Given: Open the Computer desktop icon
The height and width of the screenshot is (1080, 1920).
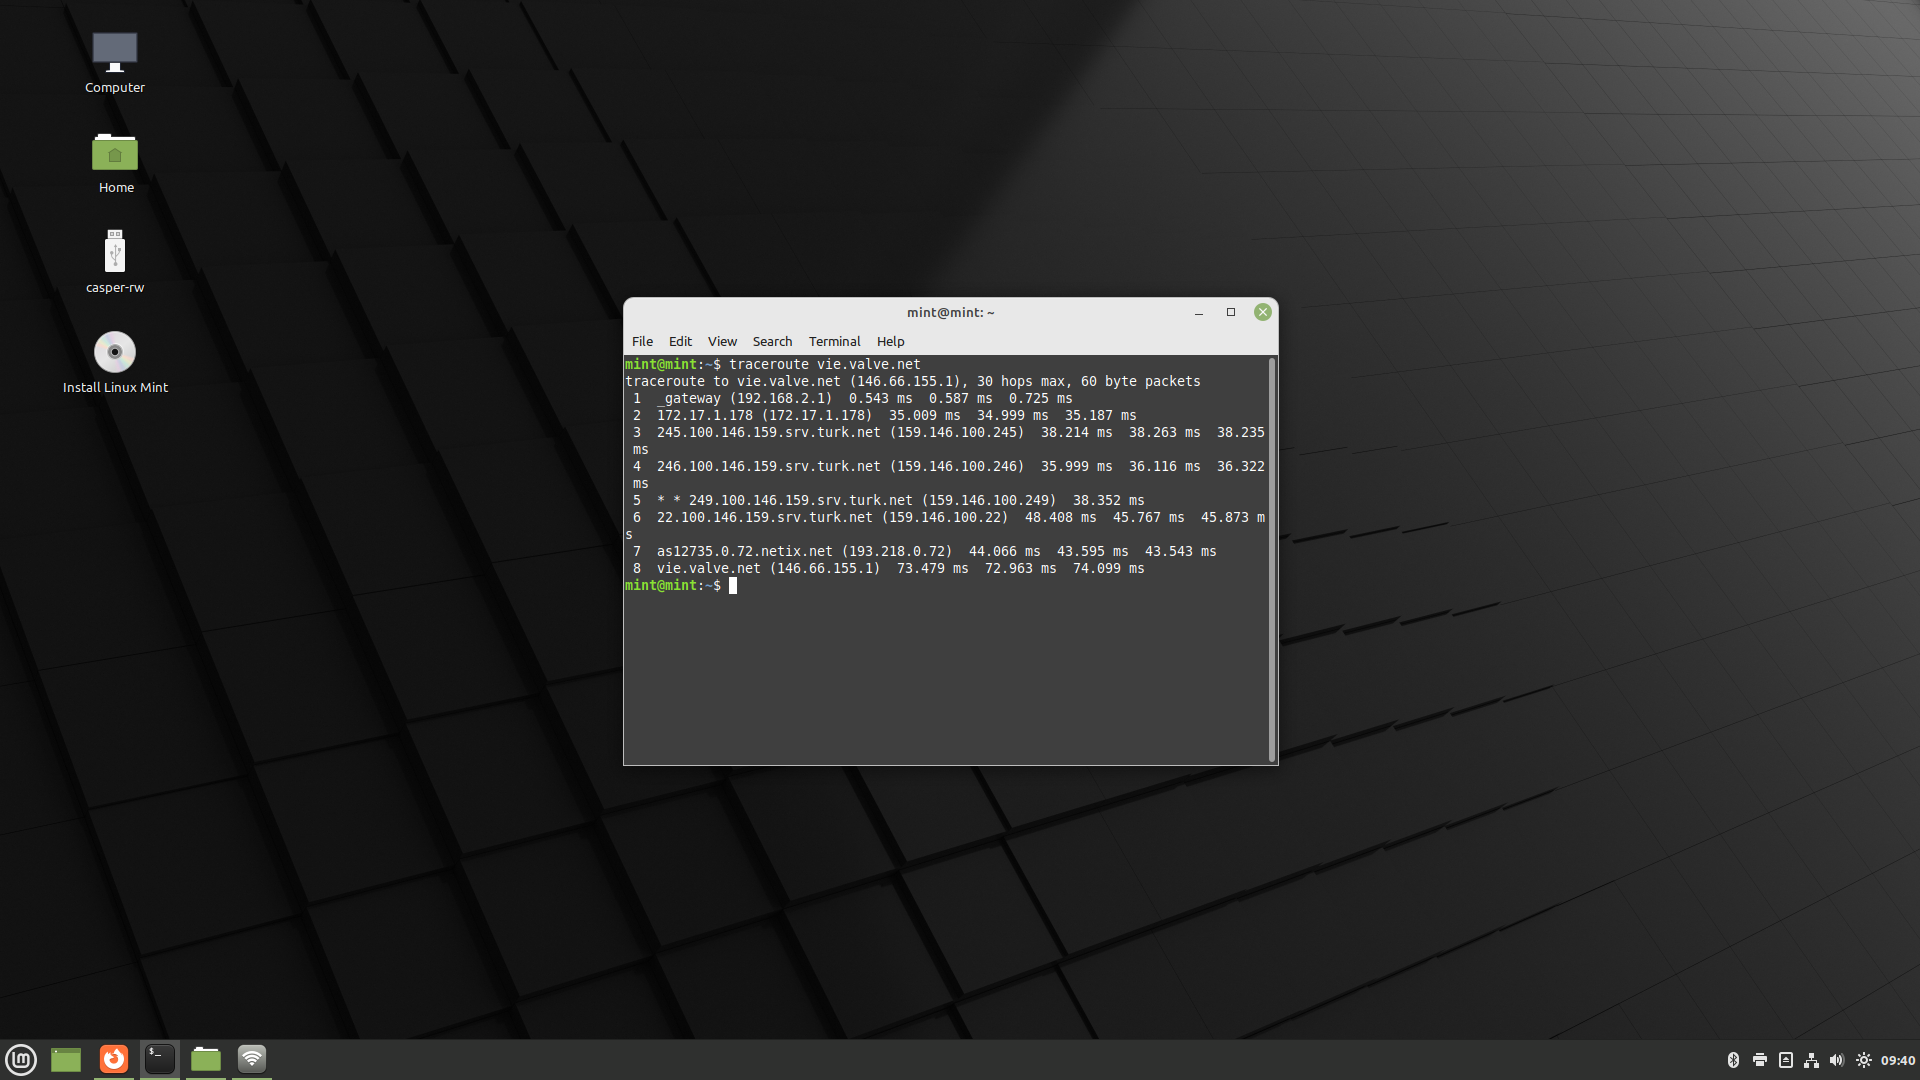Looking at the screenshot, I should click(x=115, y=62).
